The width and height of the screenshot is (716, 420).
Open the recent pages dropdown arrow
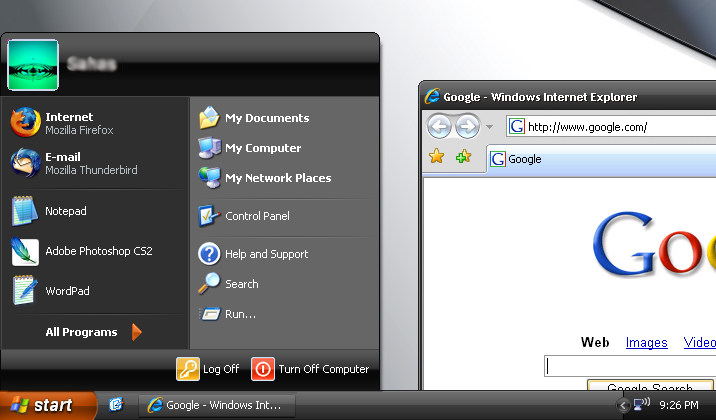(x=490, y=127)
